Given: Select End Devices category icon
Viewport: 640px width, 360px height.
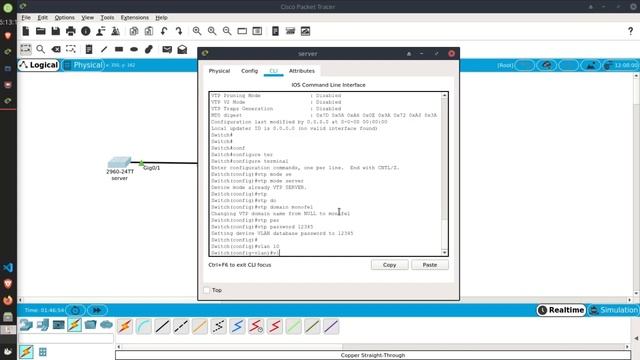Looking at the screenshot, I should coord(42,325).
